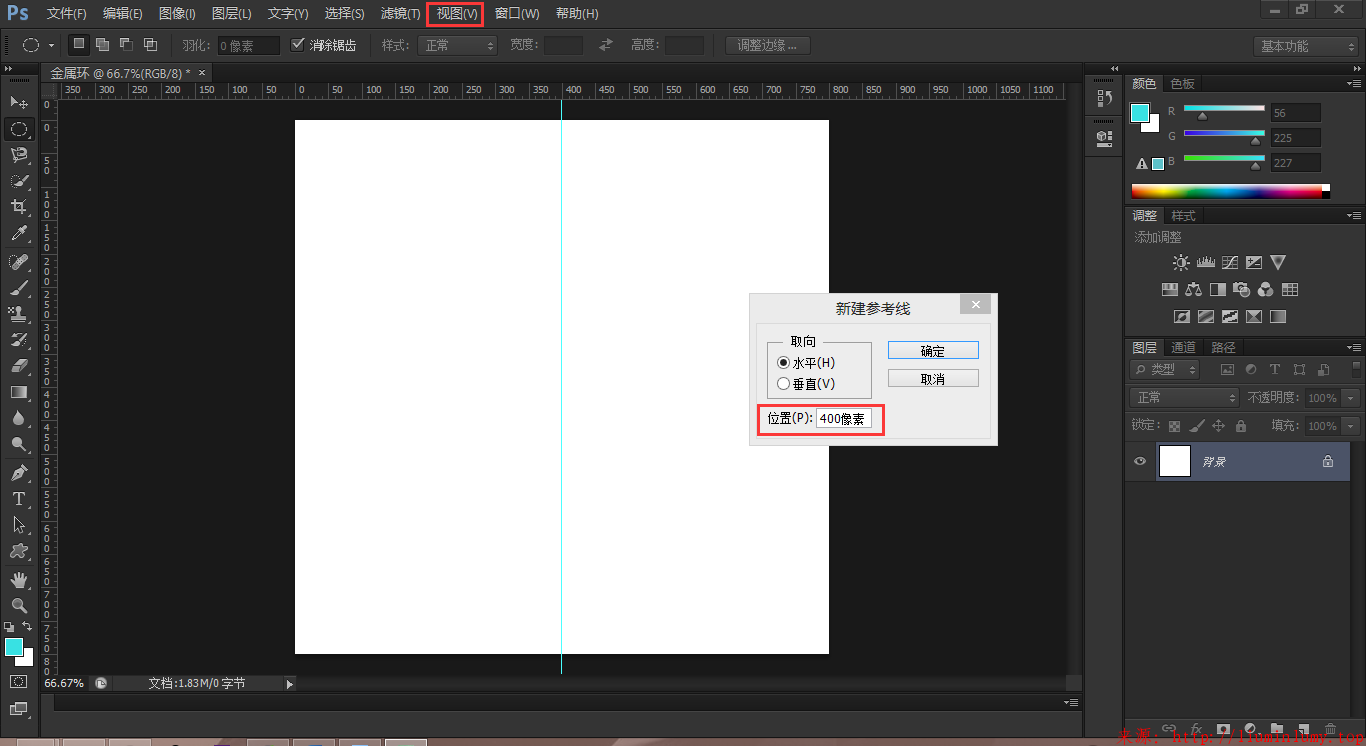Open the History panel icon
This screenshot has height=746, width=1366.
1104,98
